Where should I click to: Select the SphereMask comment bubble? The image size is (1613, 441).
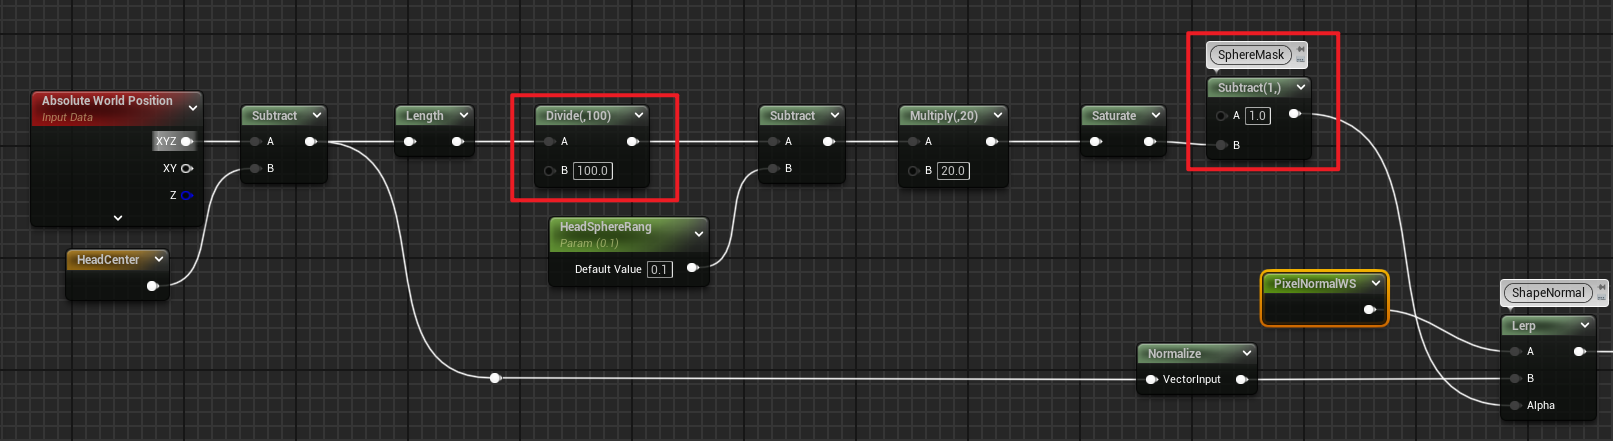pos(1250,55)
